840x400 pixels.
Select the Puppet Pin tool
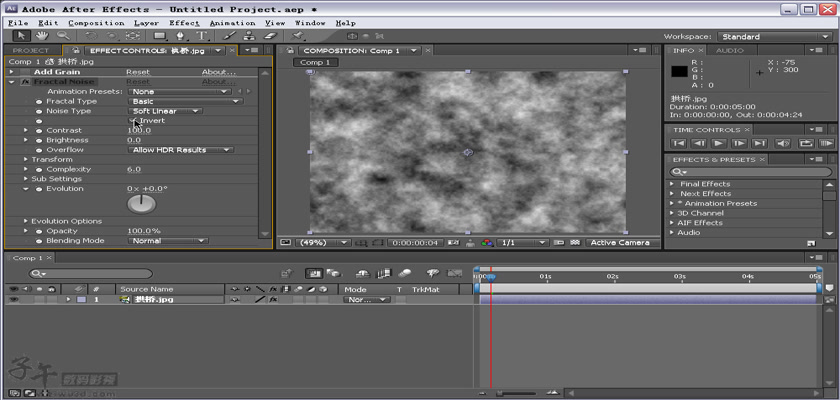297,36
